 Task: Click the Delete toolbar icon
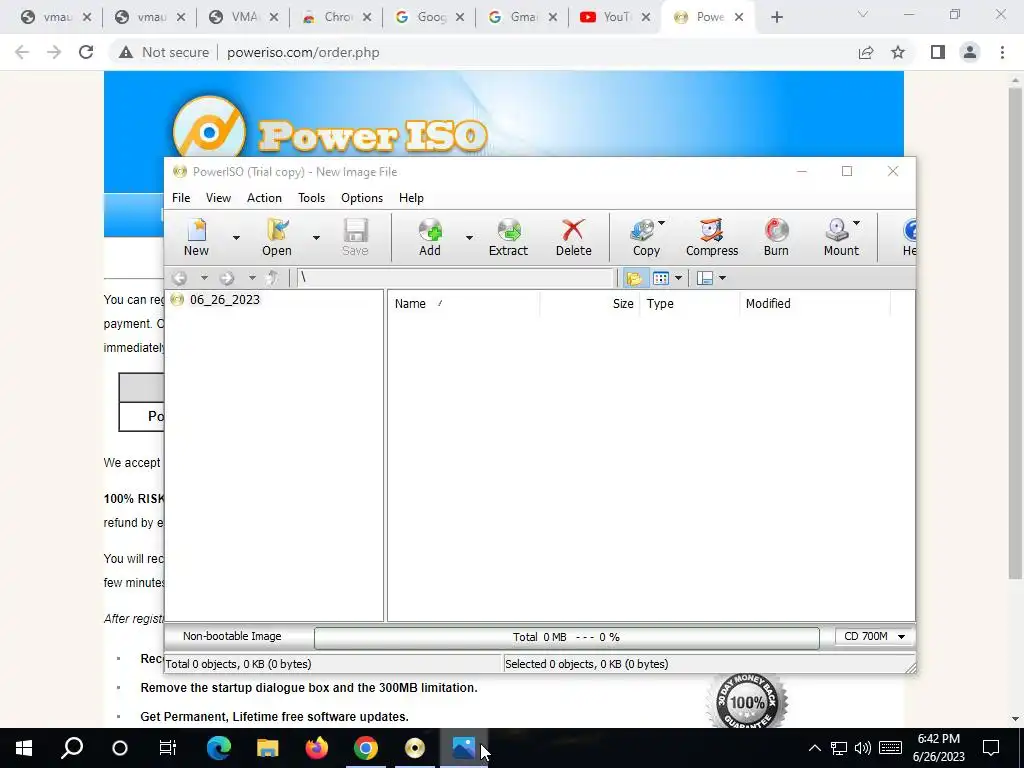pos(573,237)
